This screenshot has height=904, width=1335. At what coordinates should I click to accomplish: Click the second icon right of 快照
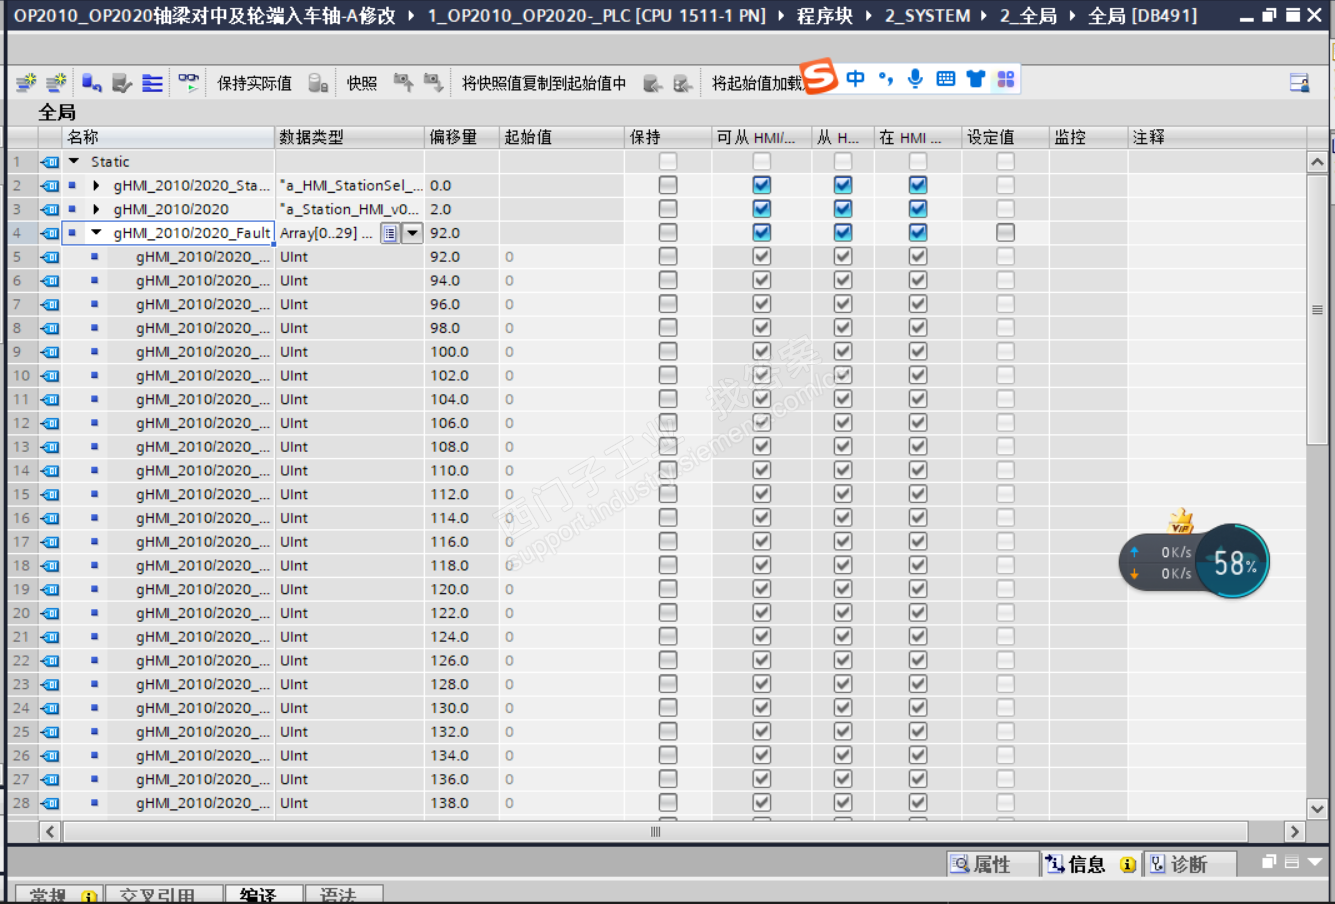click(433, 83)
